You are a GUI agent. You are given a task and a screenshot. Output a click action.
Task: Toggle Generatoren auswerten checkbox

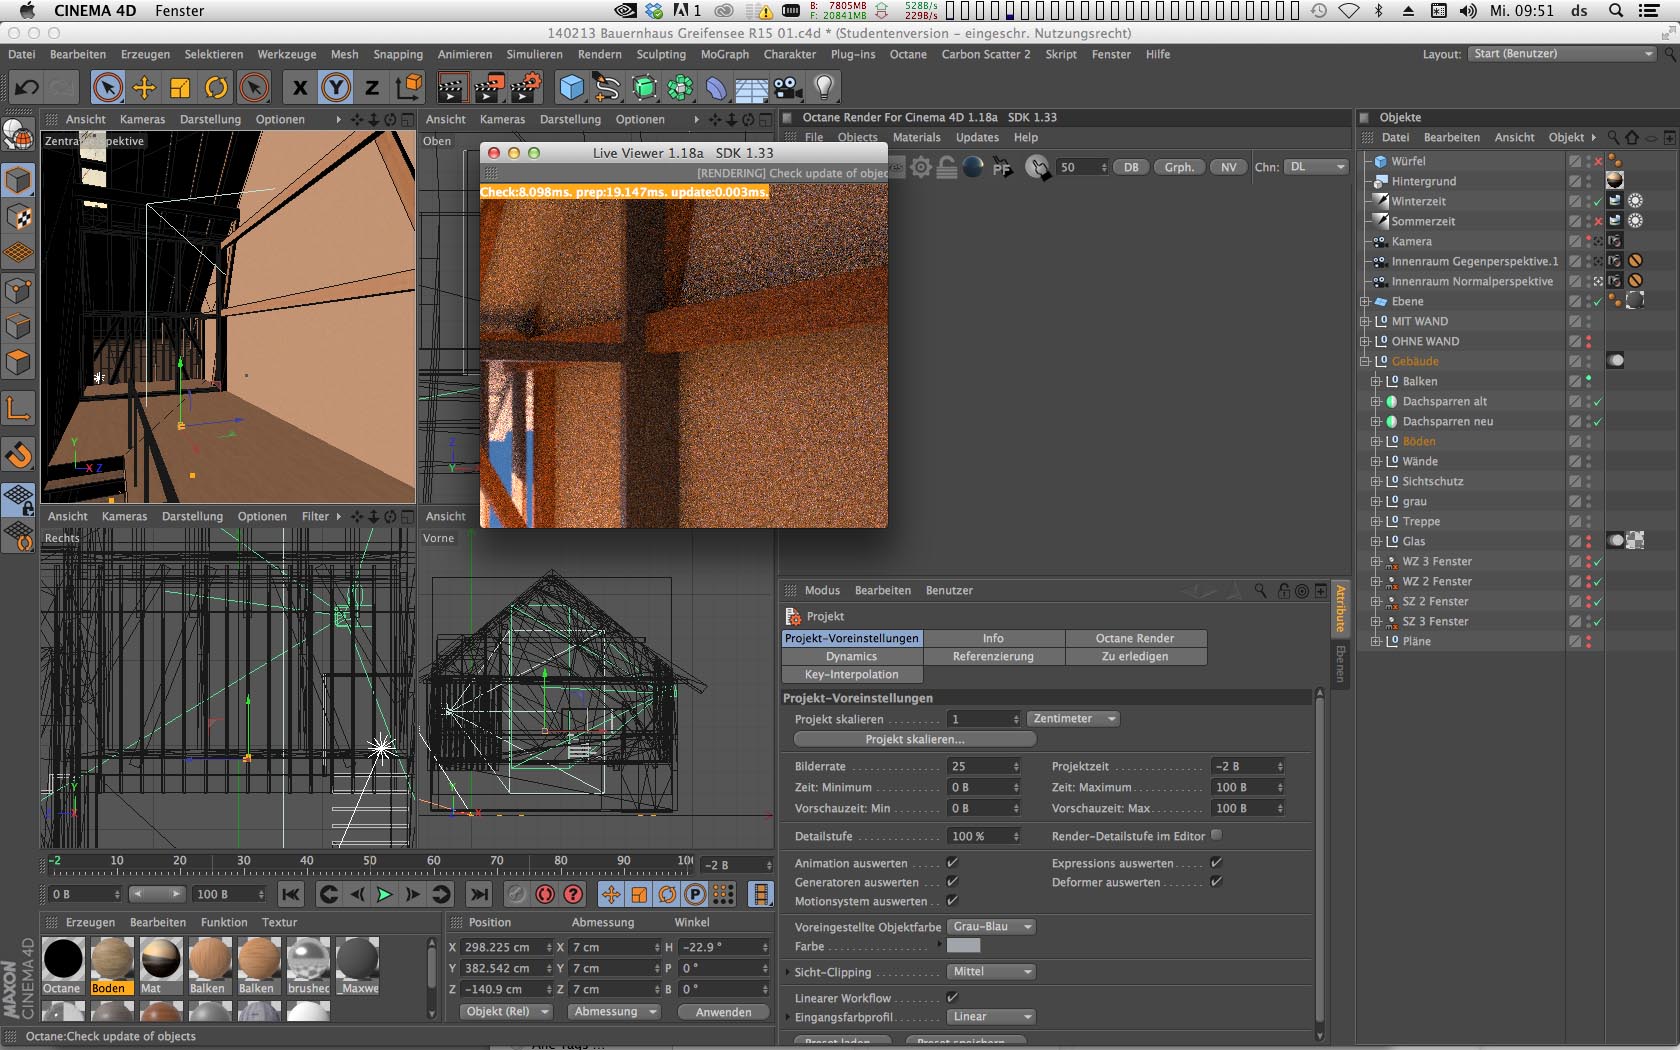[x=952, y=881]
